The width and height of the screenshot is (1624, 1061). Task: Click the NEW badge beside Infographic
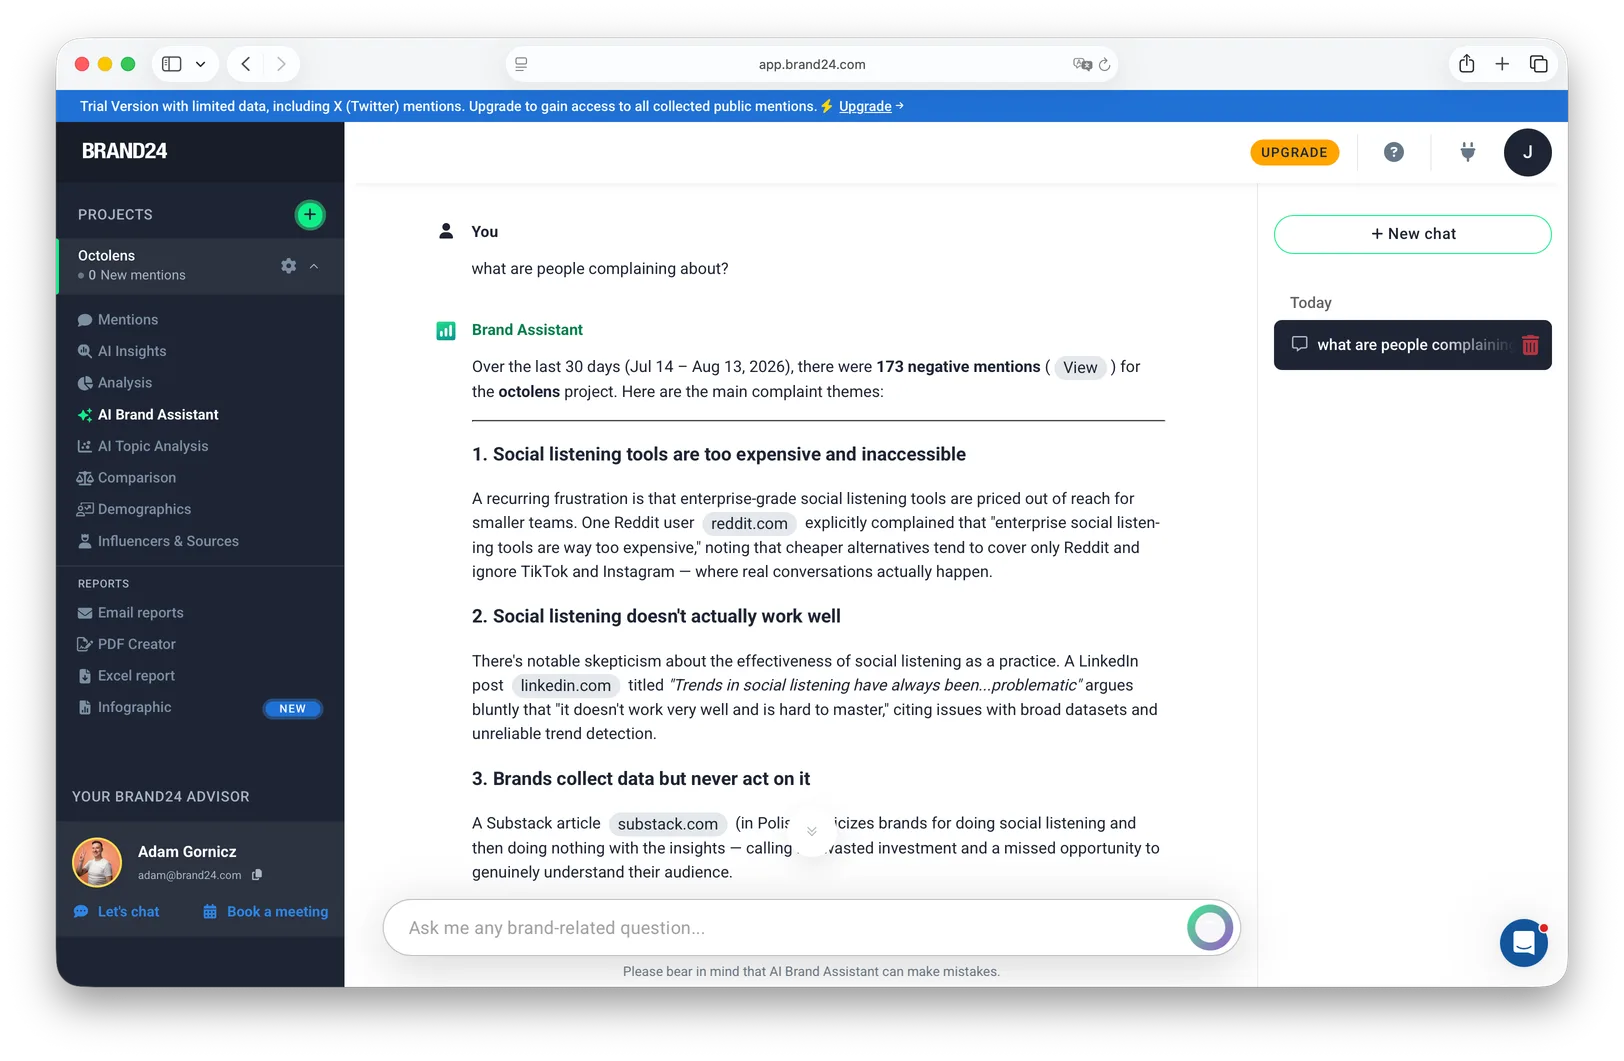(x=292, y=708)
